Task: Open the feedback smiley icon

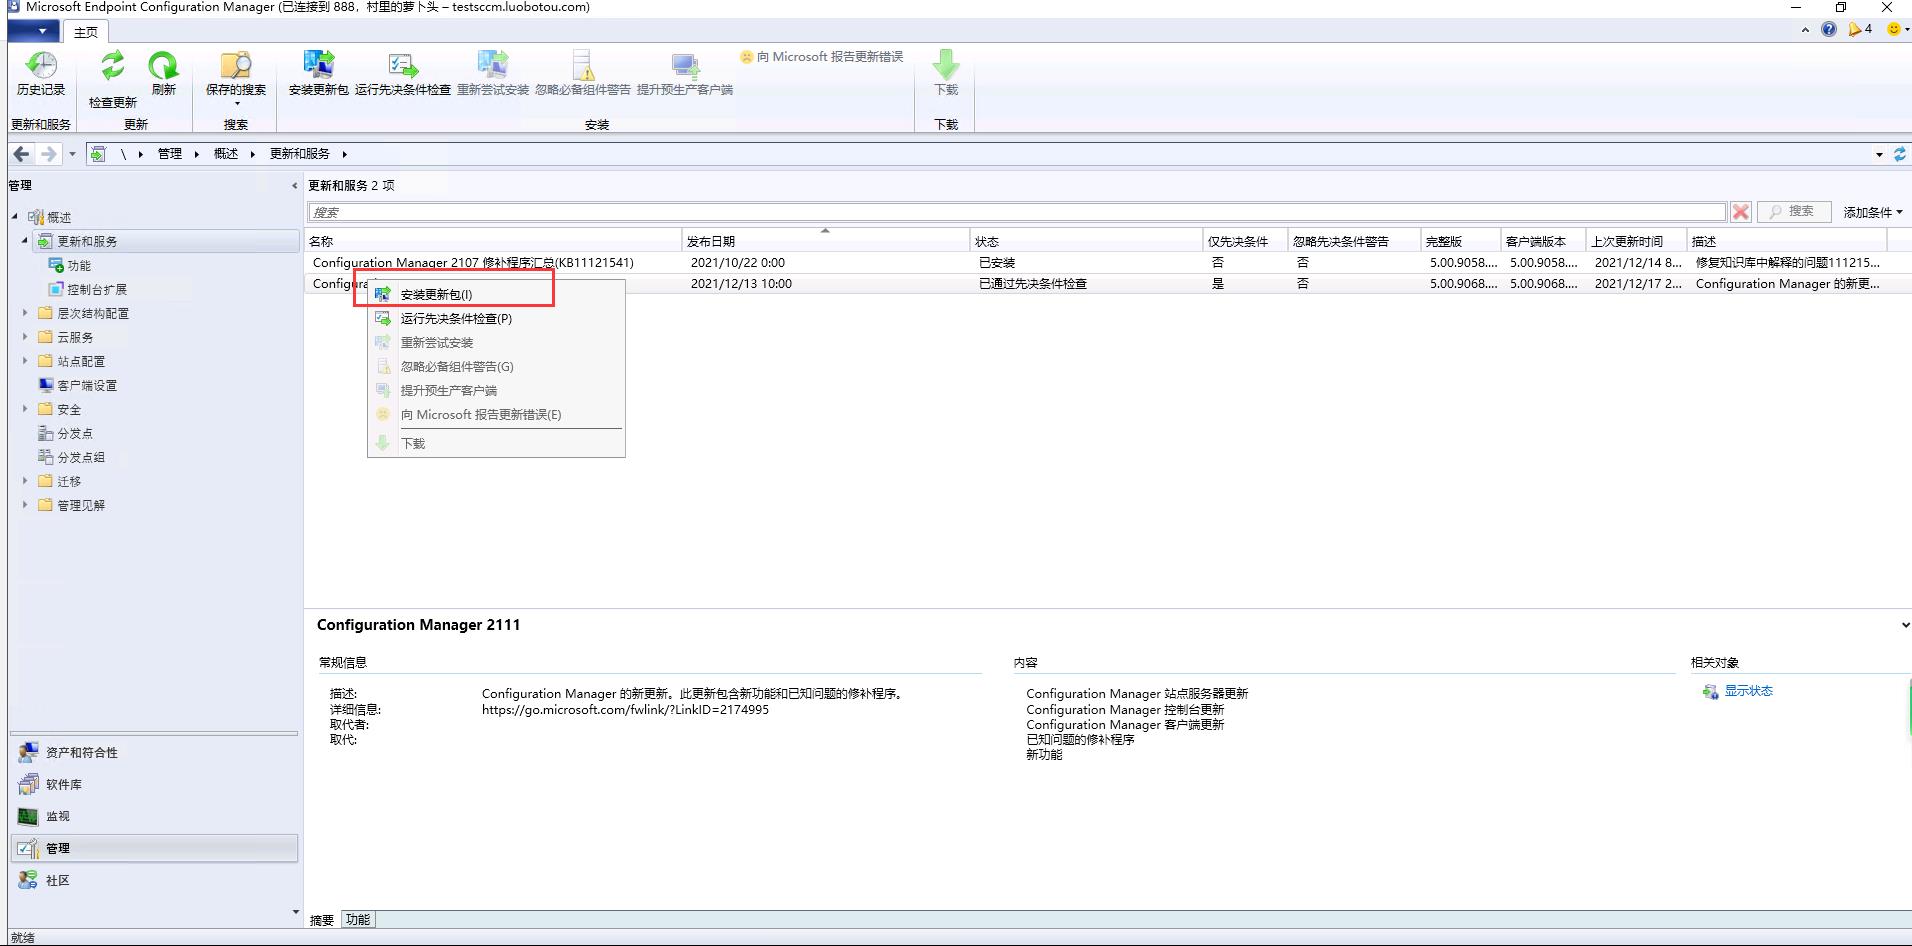Action: [1893, 29]
